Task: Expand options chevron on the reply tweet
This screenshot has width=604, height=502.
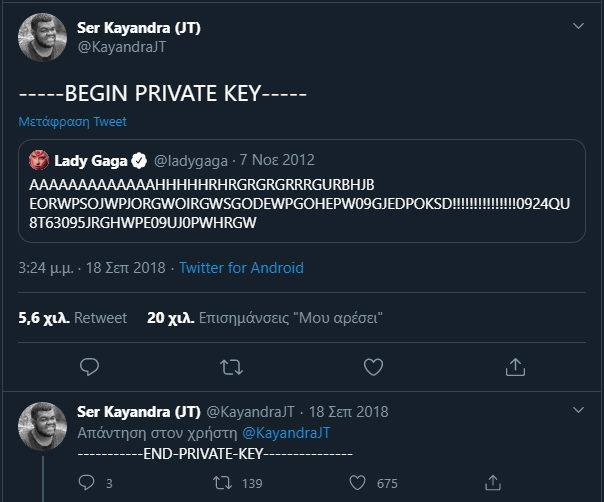Action: 578,411
